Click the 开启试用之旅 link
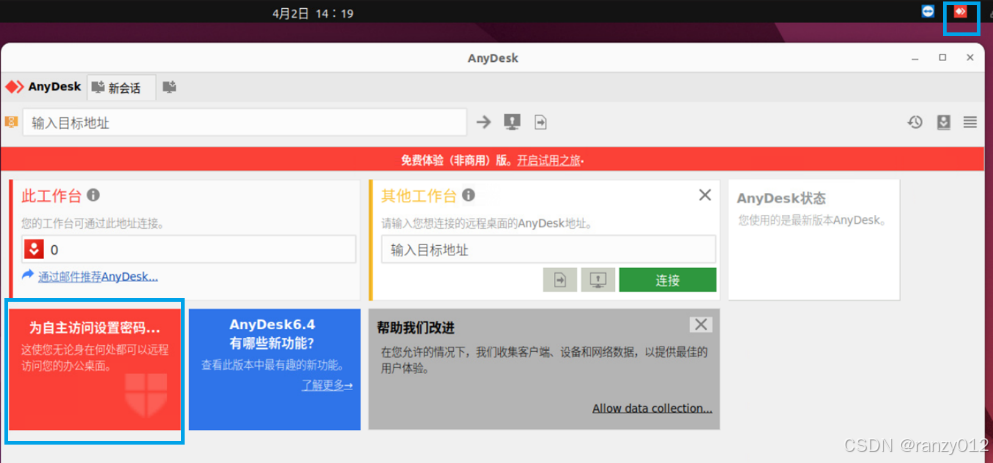This screenshot has height=463, width=993. 548,160
